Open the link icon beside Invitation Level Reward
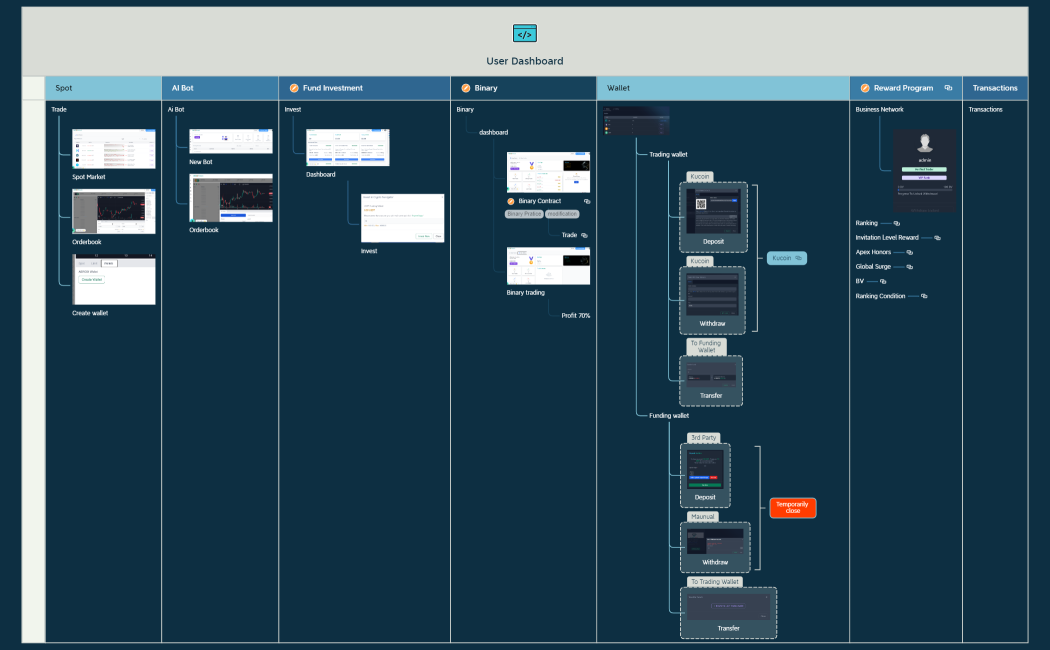Screen dimensions: 1050x650 pyautogui.click(x=937, y=238)
